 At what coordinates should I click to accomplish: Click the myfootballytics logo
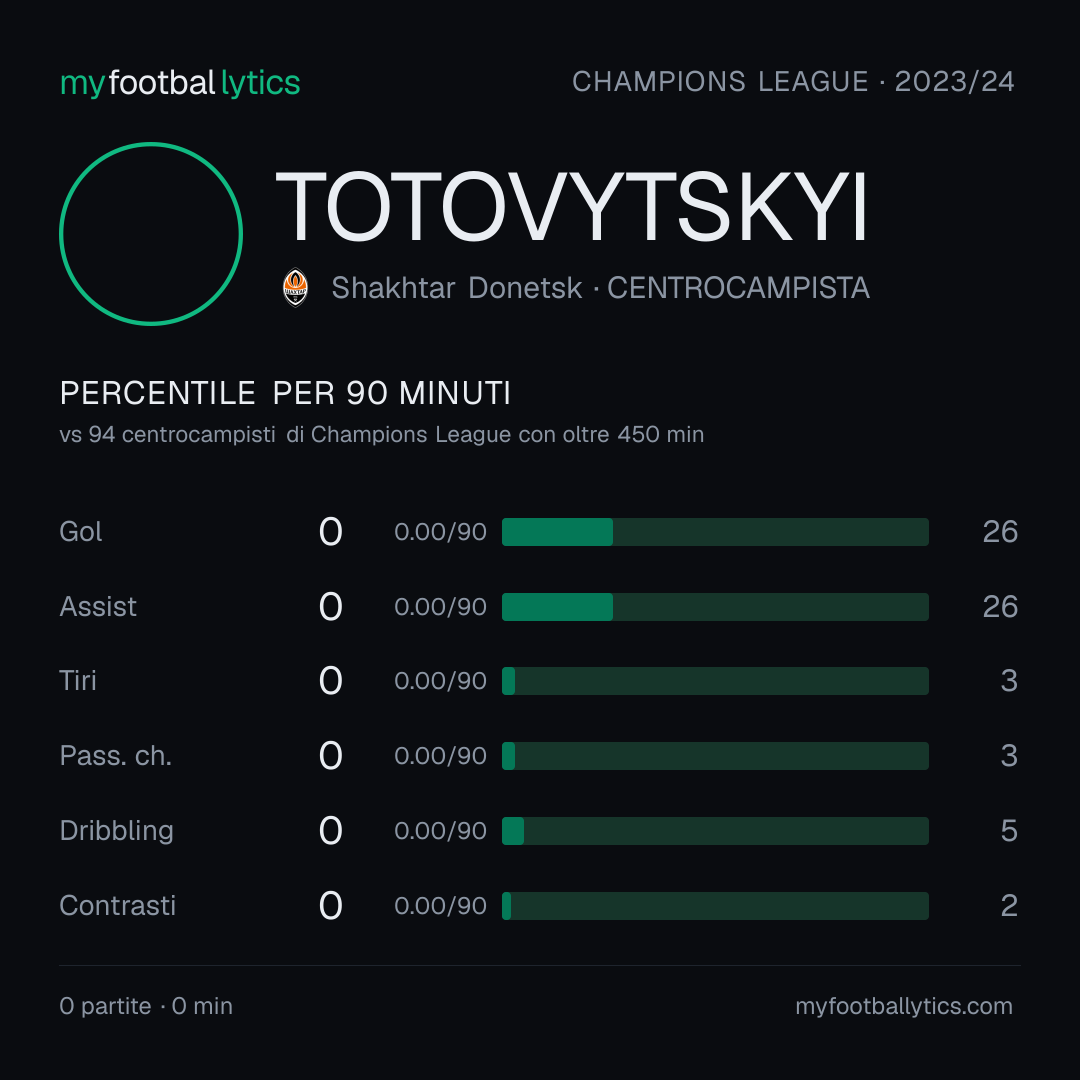point(180,83)
